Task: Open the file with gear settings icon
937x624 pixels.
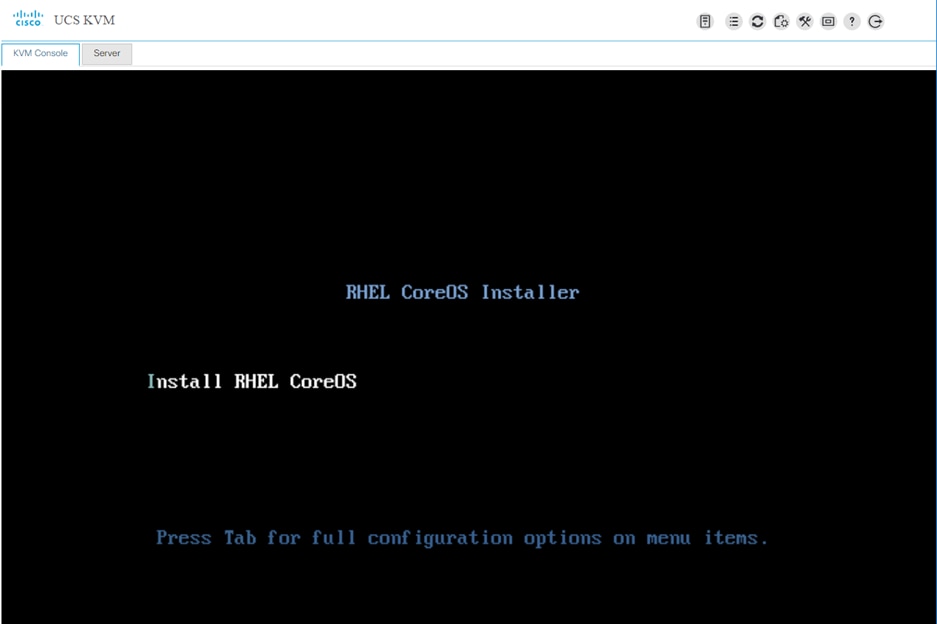Action: click(781, 22)
